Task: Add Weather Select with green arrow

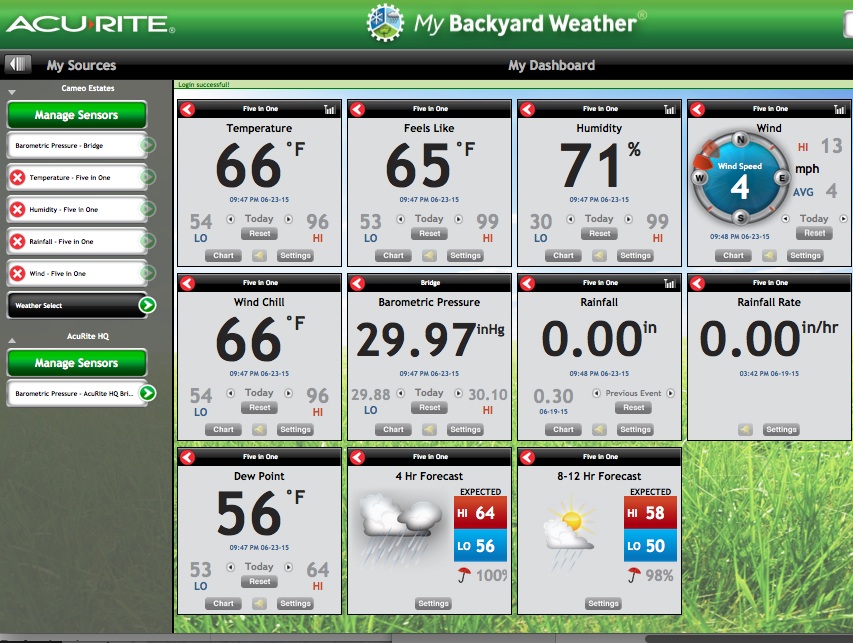Action: (x=147, y=305)
